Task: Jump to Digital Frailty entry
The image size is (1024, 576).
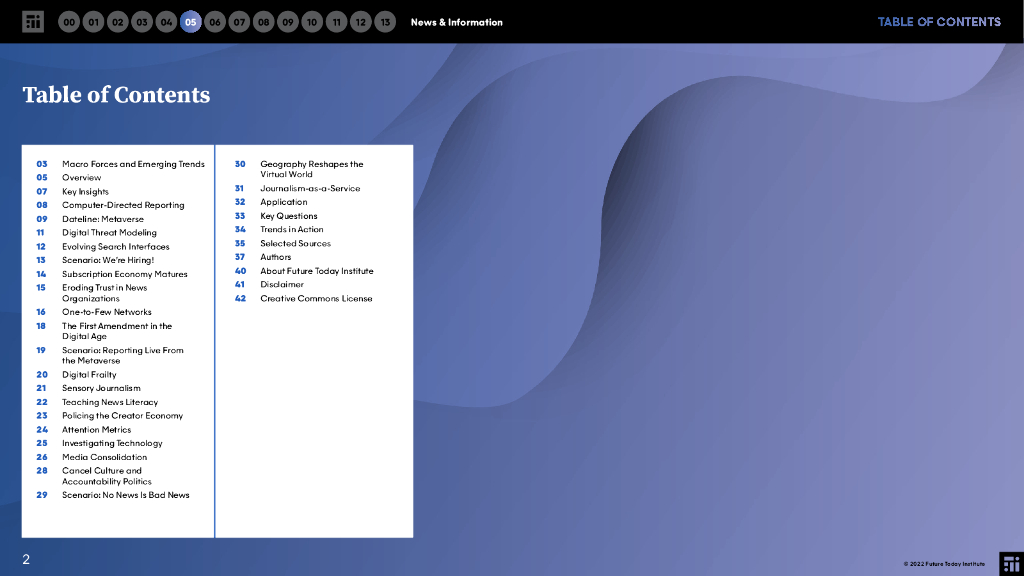Action: [x=89, y=375]
